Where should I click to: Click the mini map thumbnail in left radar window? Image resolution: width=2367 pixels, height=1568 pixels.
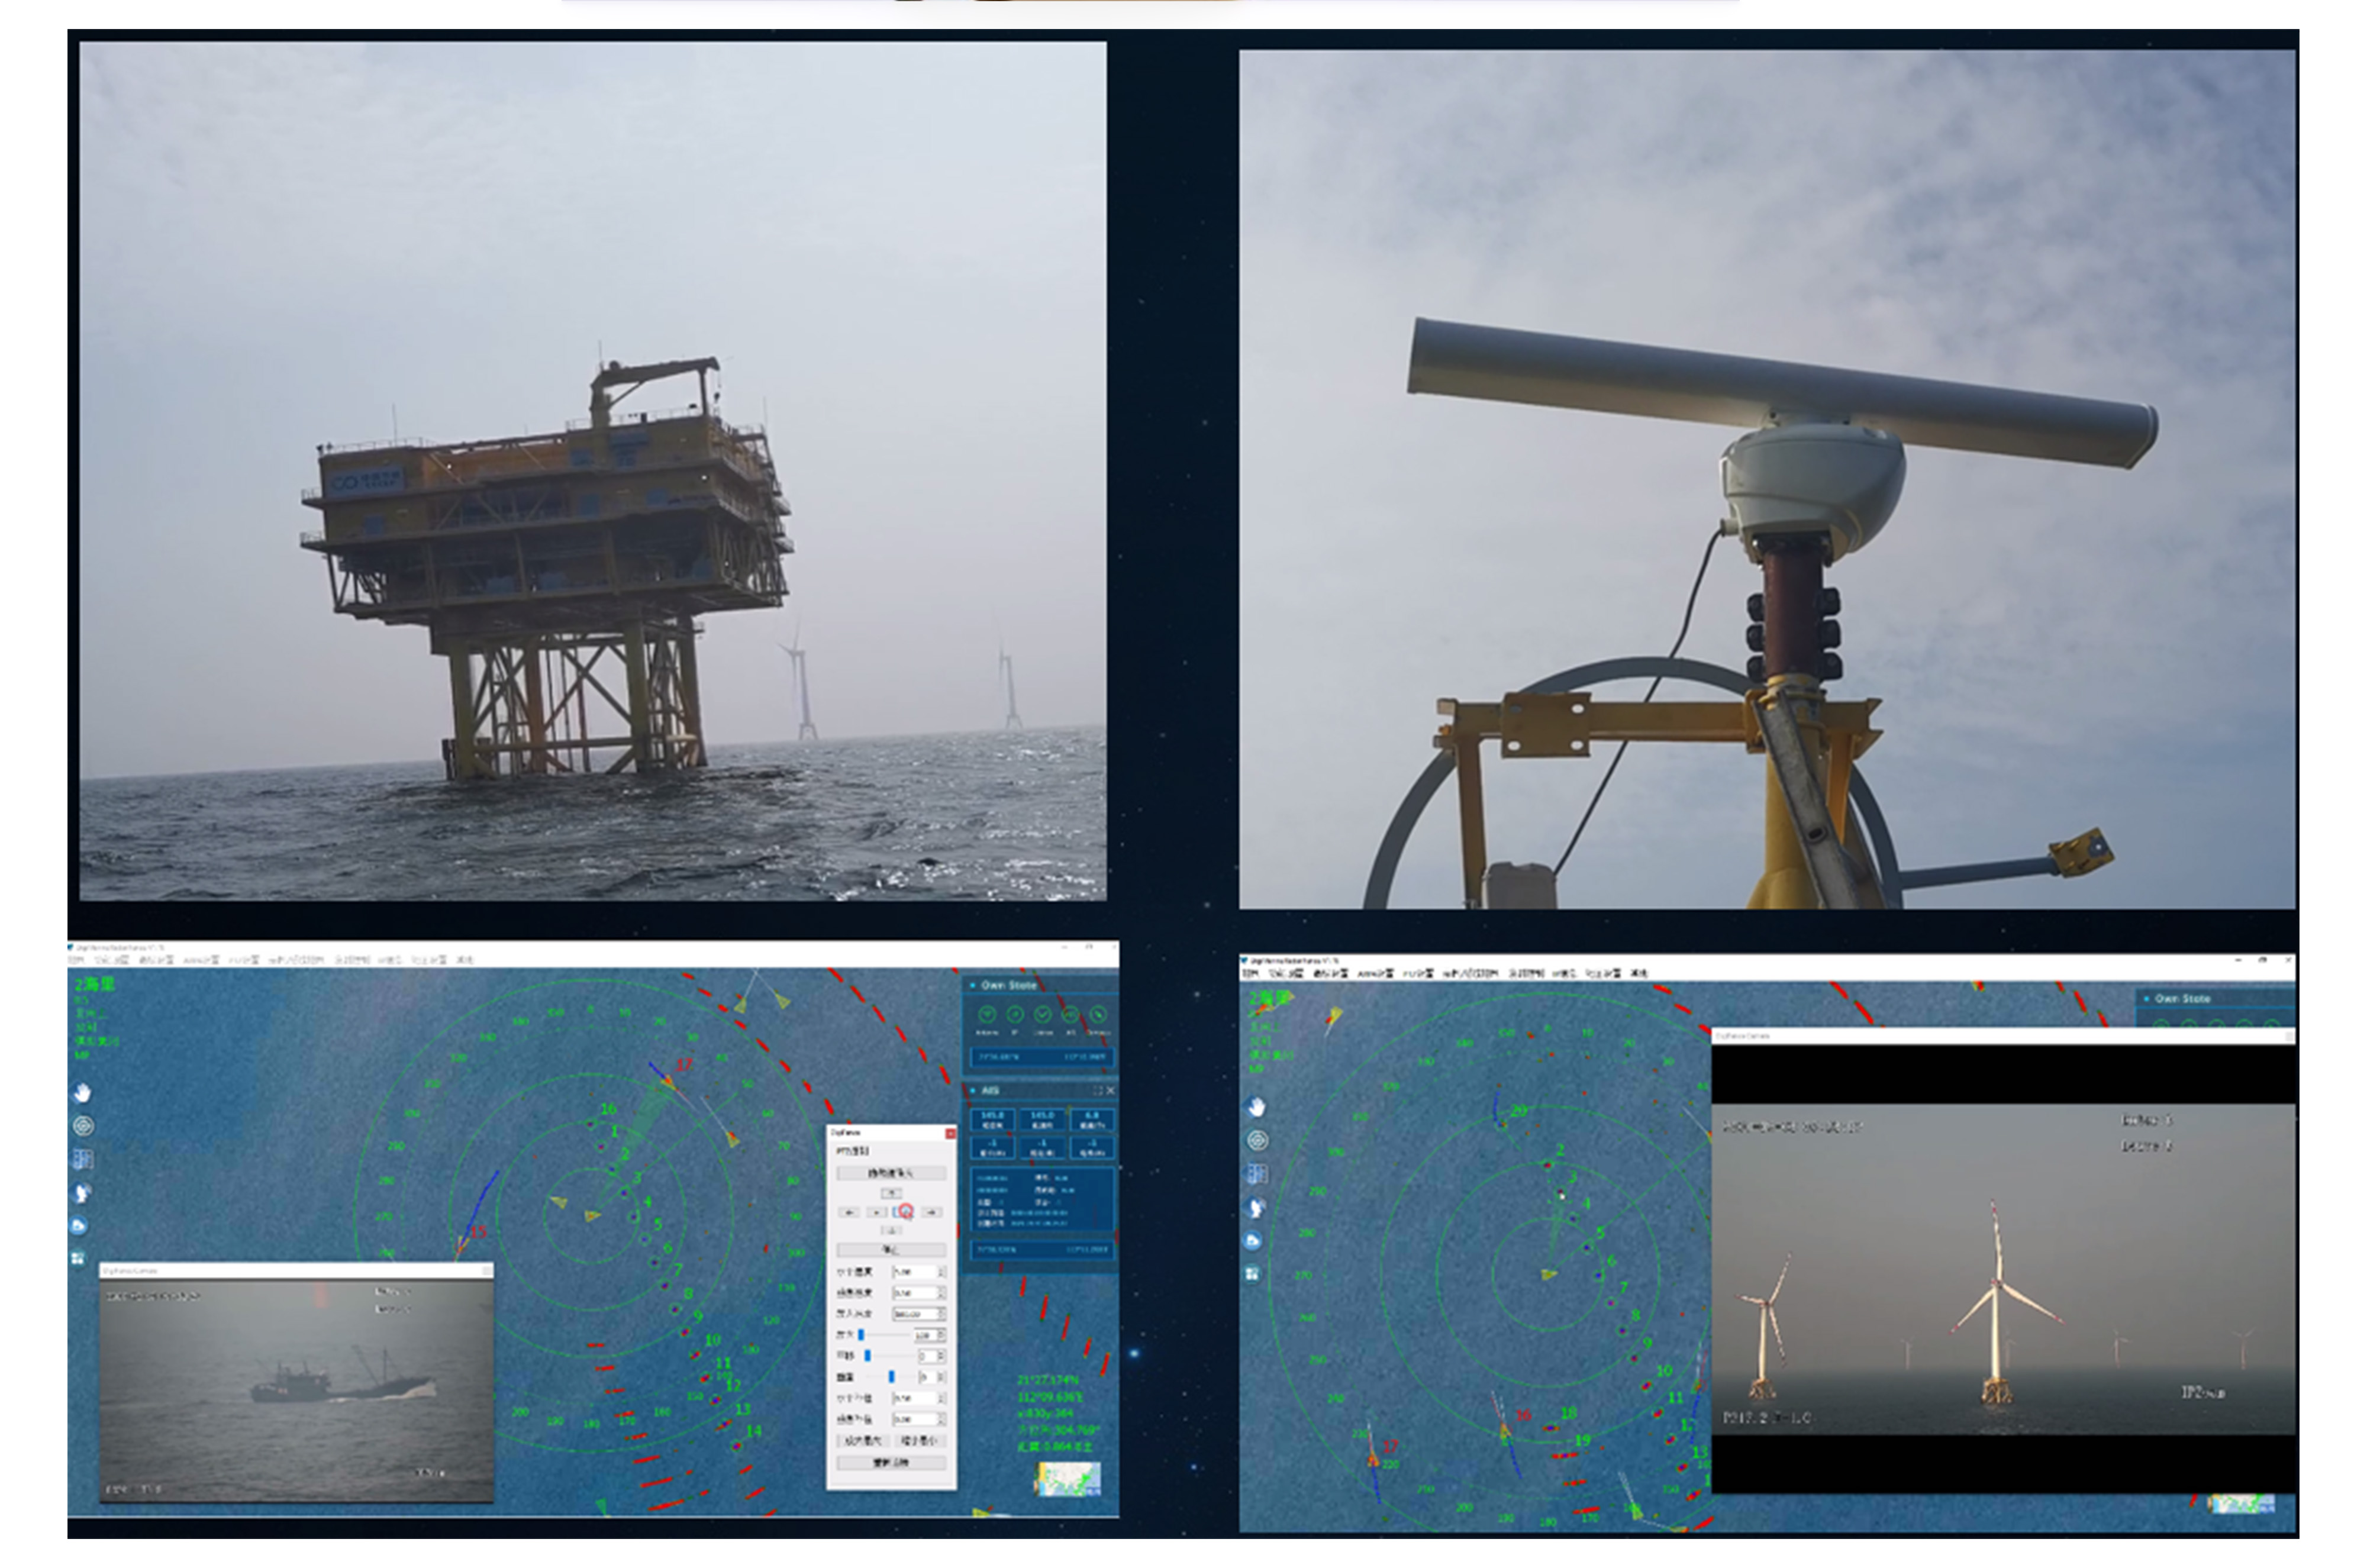1069,1479
